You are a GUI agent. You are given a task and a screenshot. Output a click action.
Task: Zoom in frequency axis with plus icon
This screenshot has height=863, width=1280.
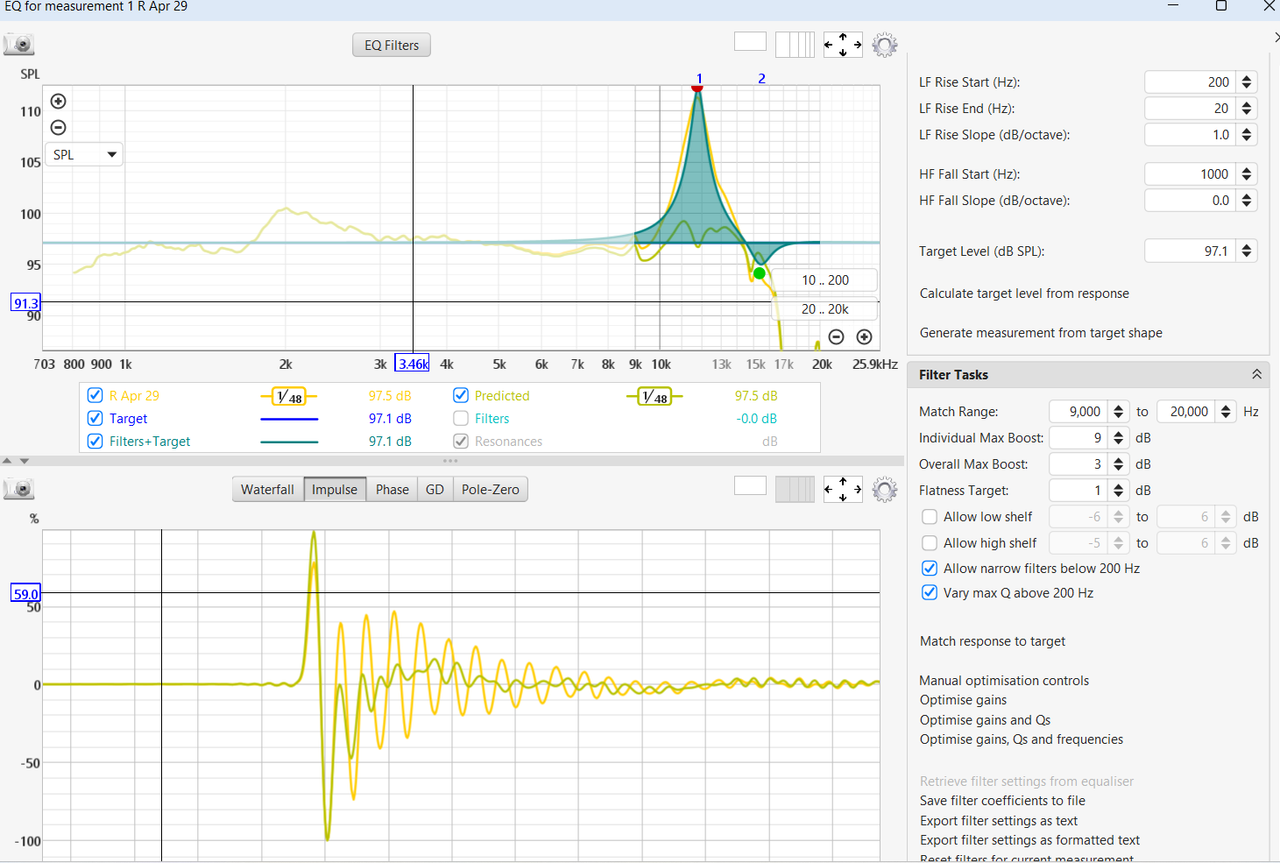coord(864,337)
